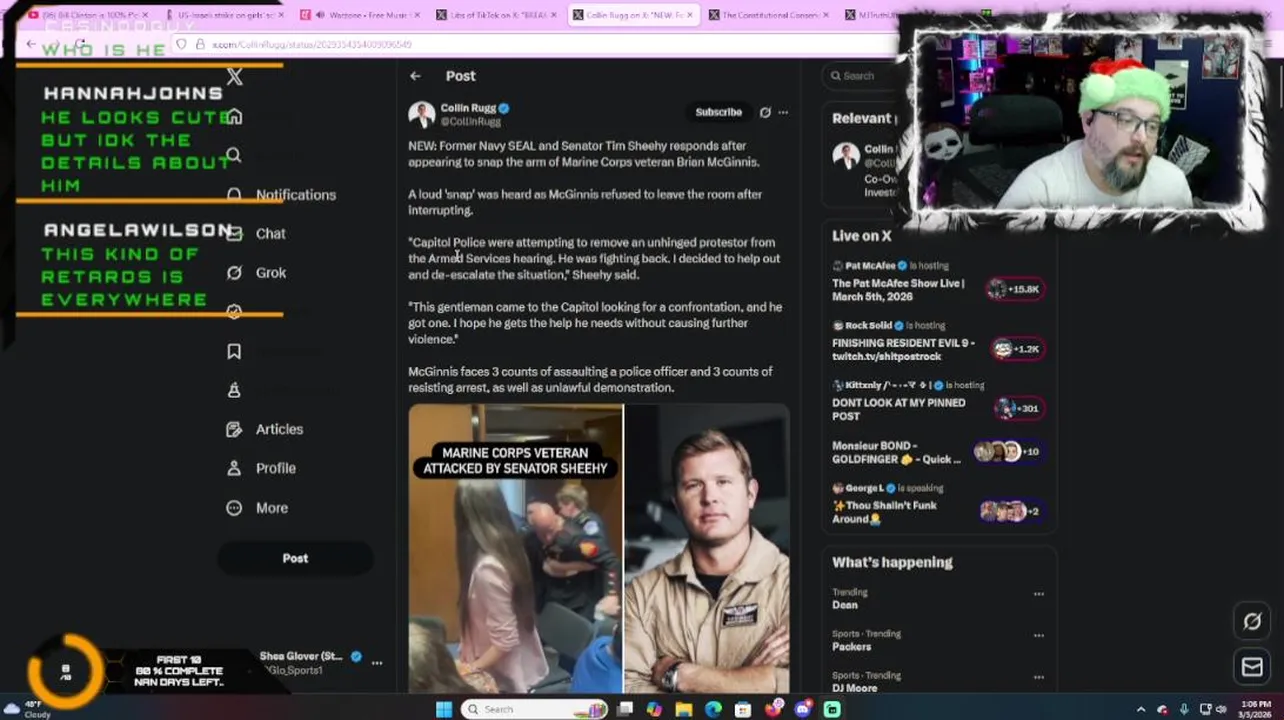Image resolution: width=1284 pixels, height=720 pixels.
Task: Open the Senator Sheehy photo
Action: [707, 548]
